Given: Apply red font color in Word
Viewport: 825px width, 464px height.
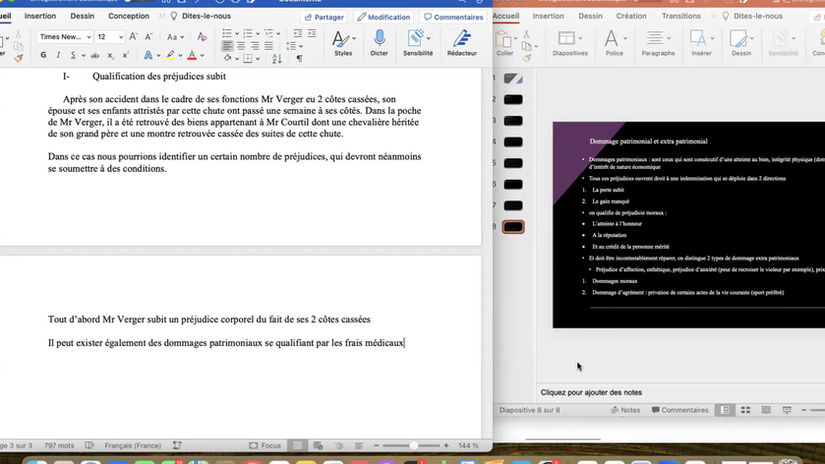Looking at the screenshot, I should tap(192, 55).
